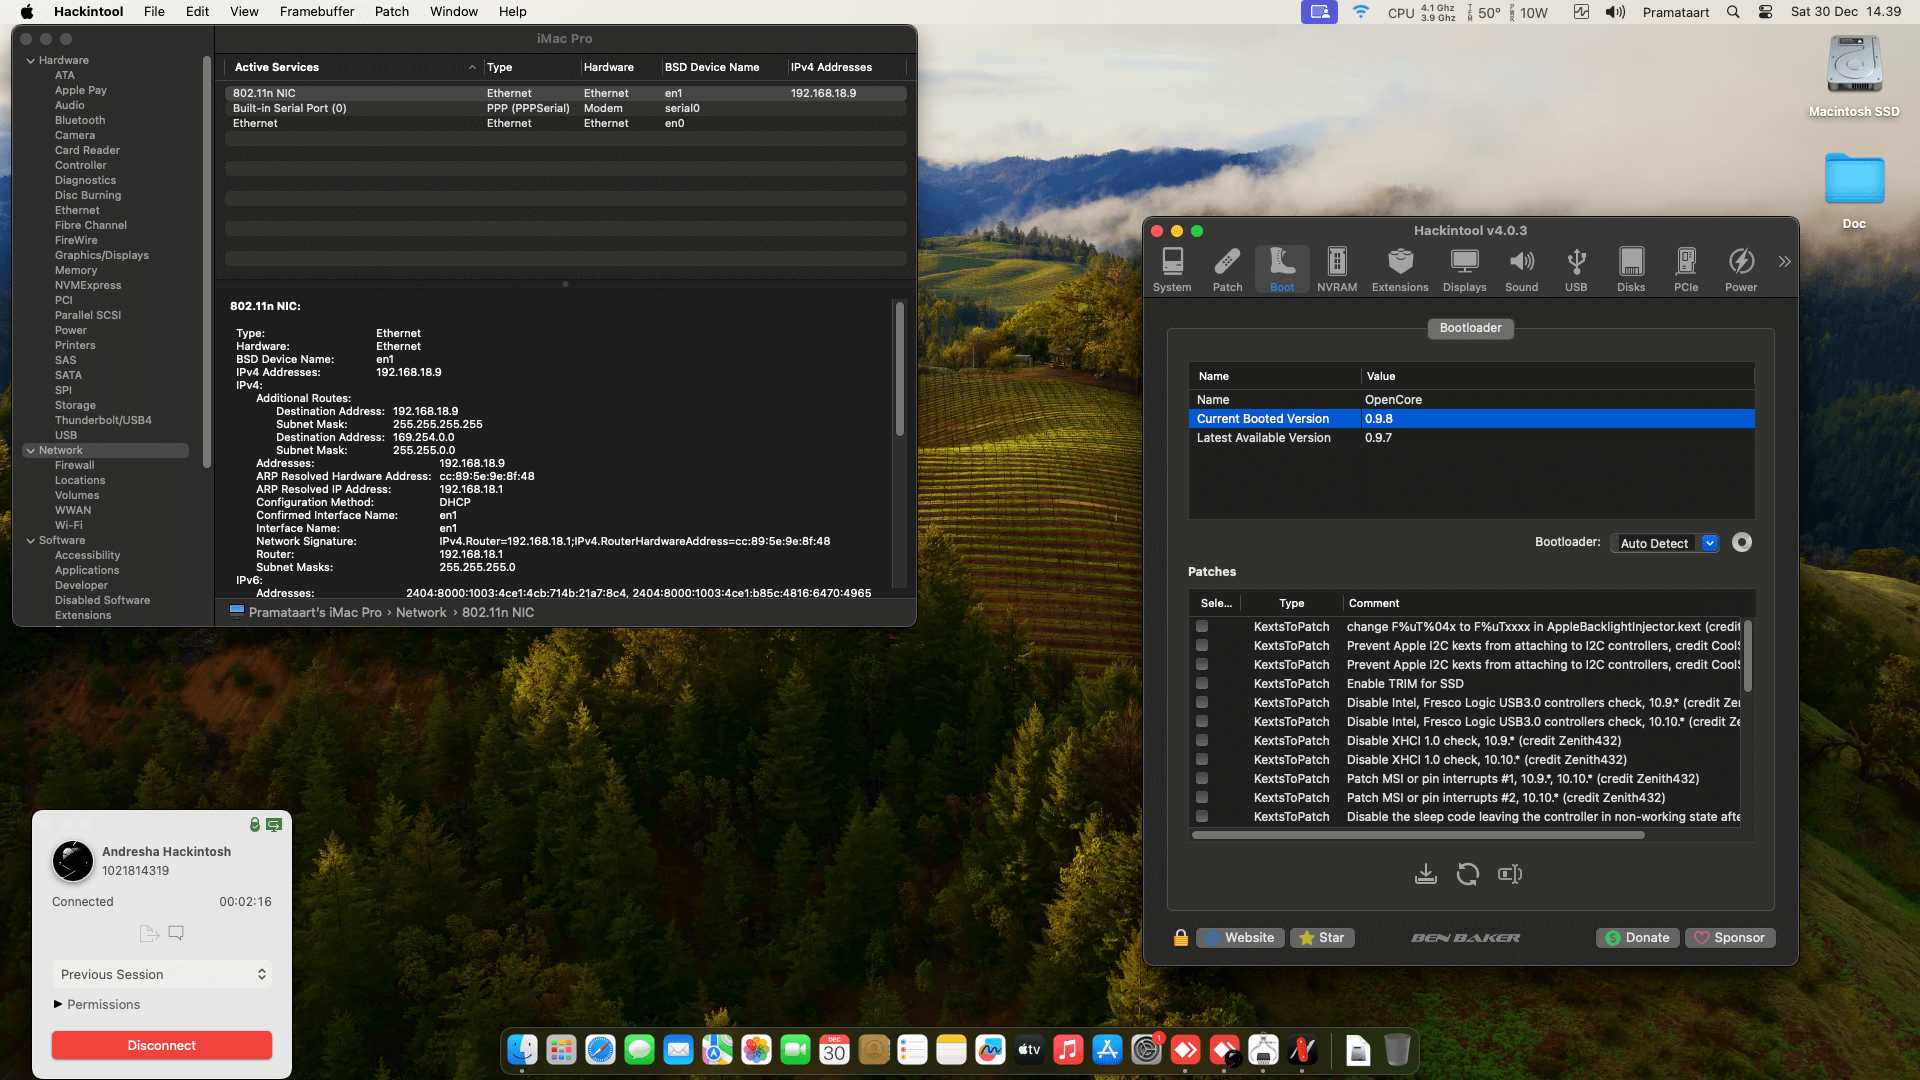Open the Patch menu in menu bar
Viewport: 1920px width, 1080px height.
click(x=391, y=12)
